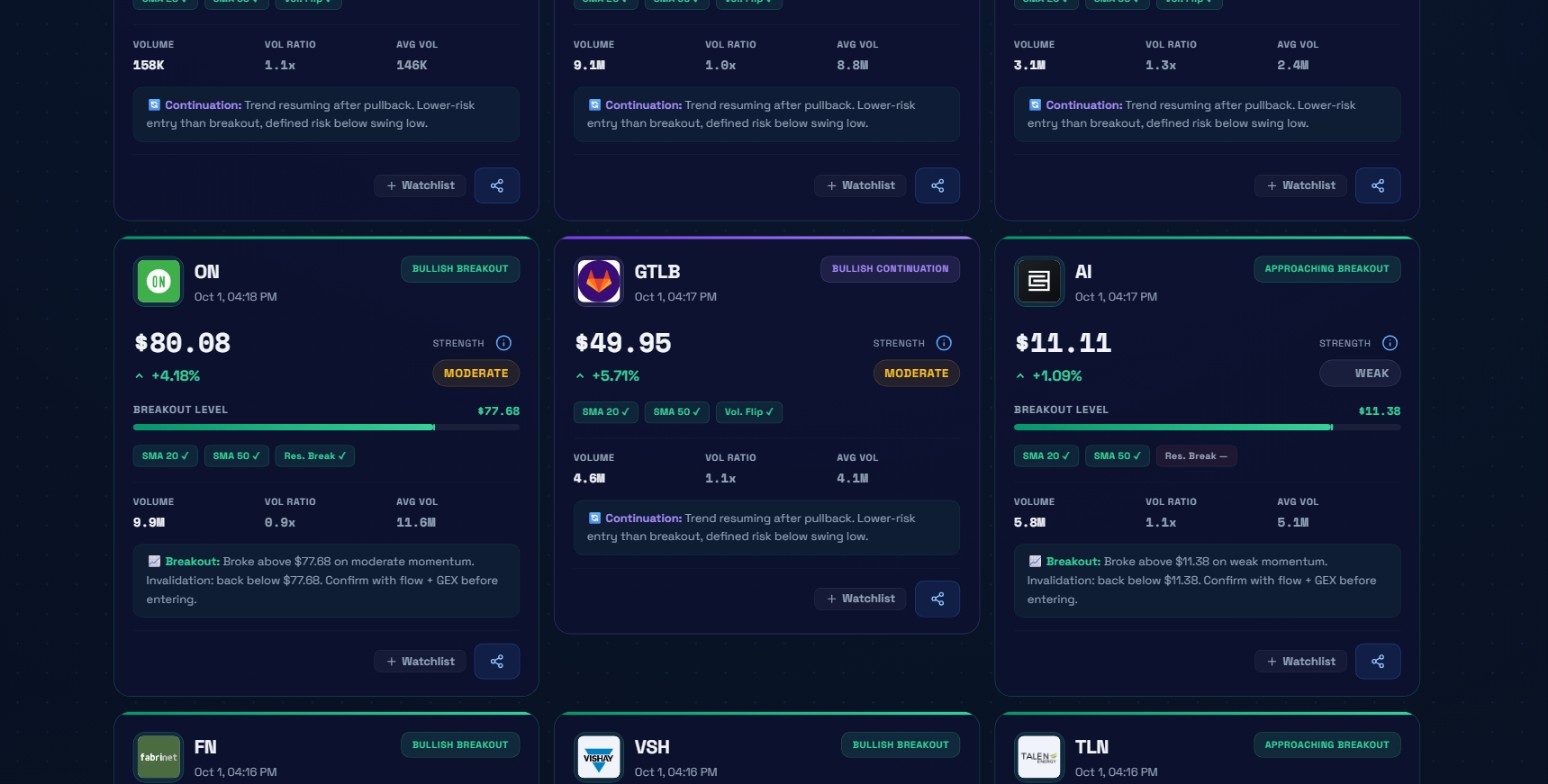This screenshot has height=784, width=1548.
Task: Click the Bullish Breakout badge on VSH card
Action: (900, 745)
